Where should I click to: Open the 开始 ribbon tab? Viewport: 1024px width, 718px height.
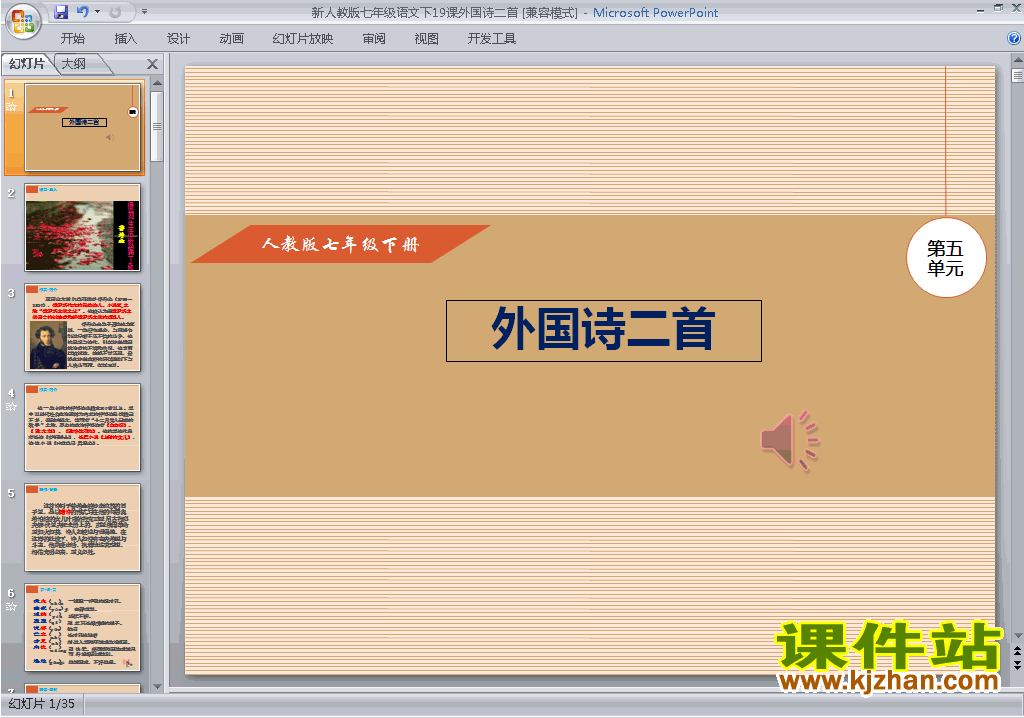pyautogui.click(x=72, y=39)
